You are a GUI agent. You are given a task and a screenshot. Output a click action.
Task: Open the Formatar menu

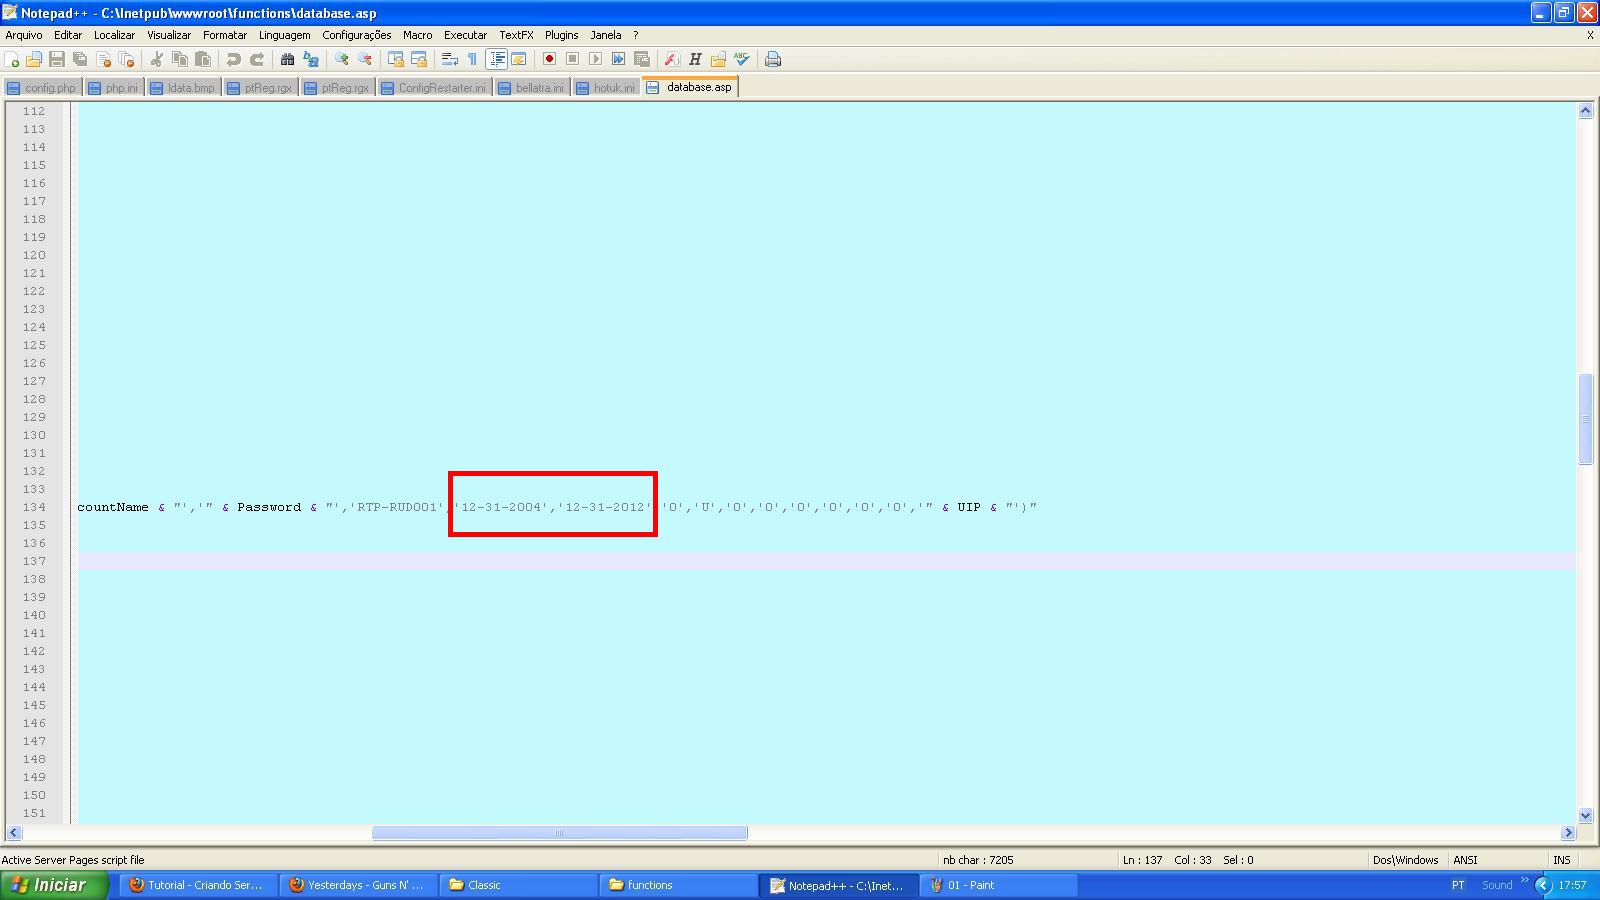(225, 35)
